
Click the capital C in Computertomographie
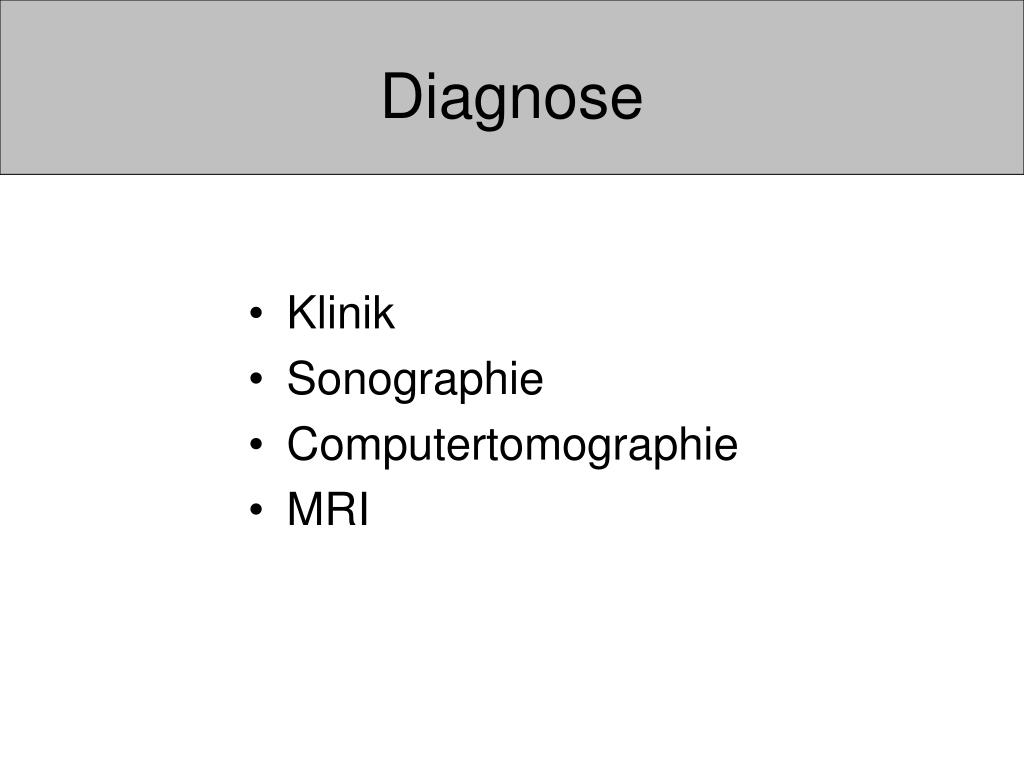pos(305,443)
